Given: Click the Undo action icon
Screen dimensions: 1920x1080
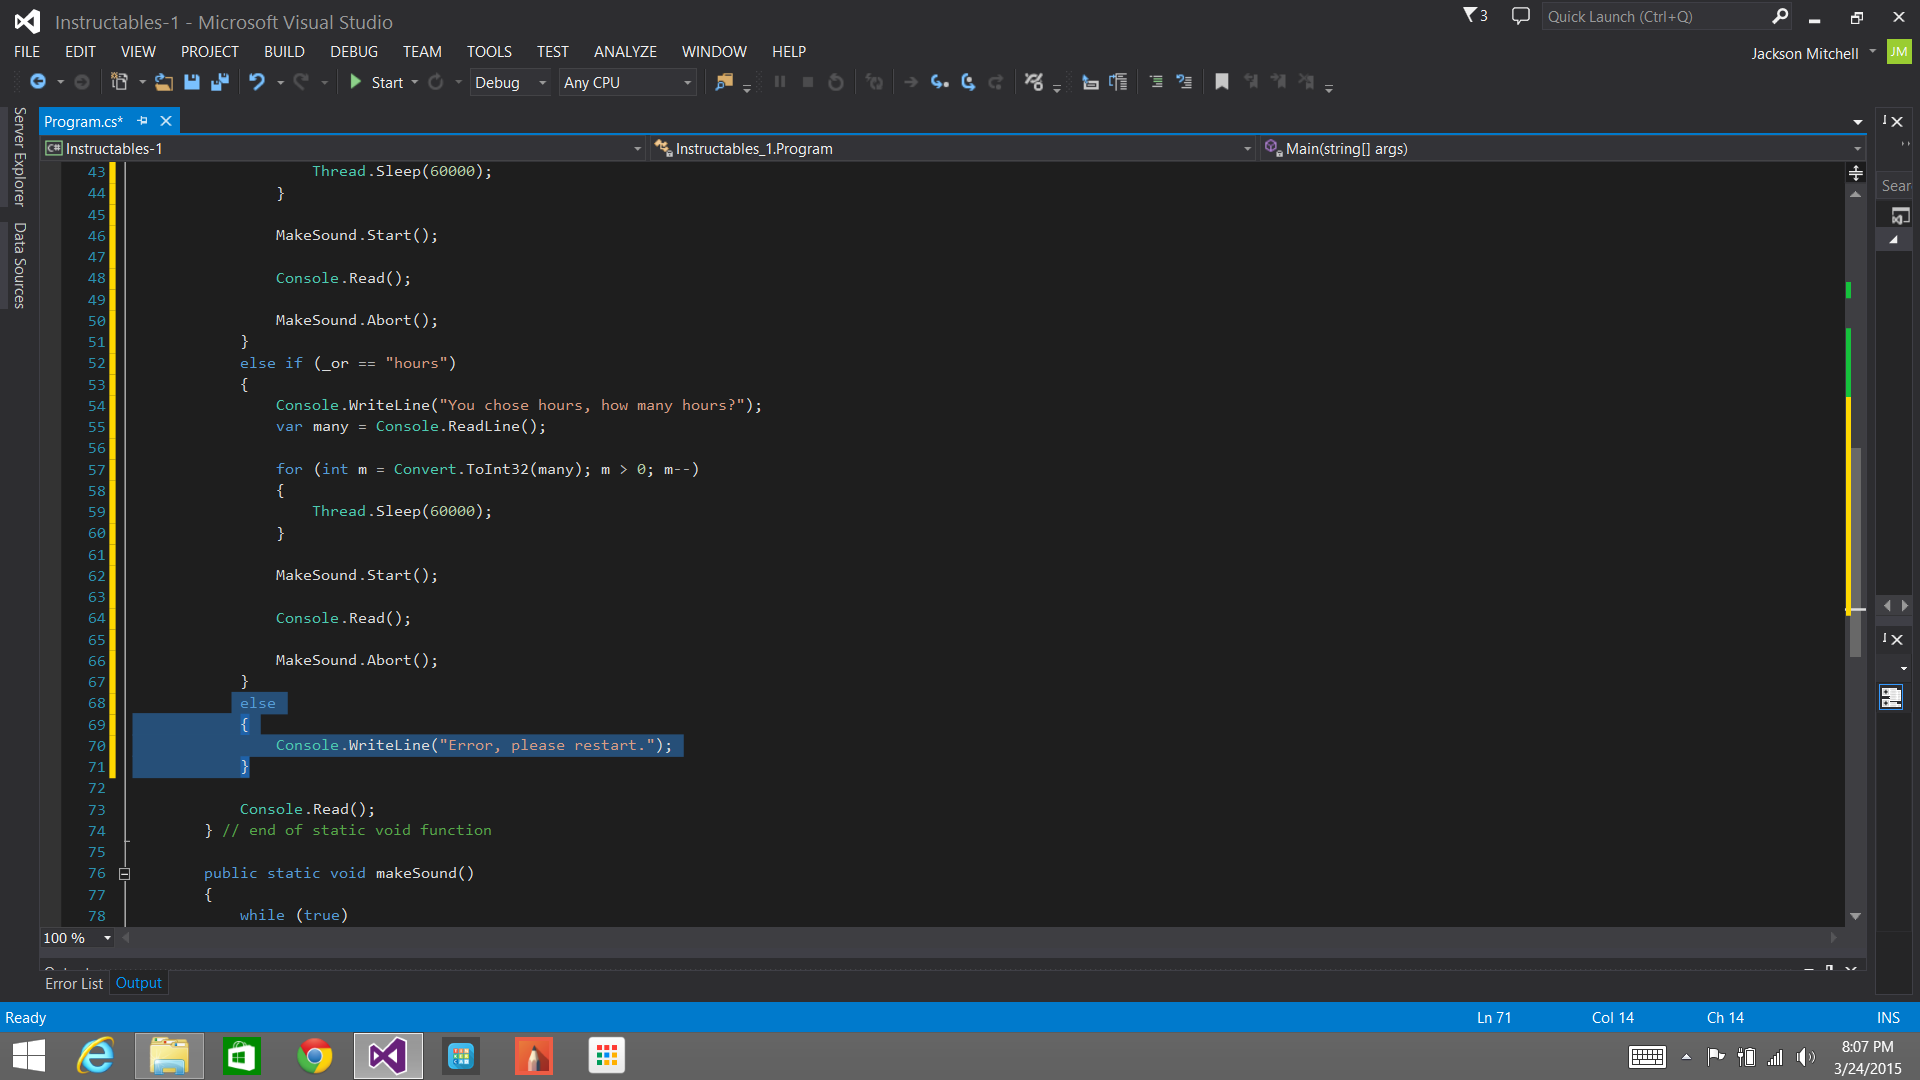Looking at the screenshot, I should (258, 82).
